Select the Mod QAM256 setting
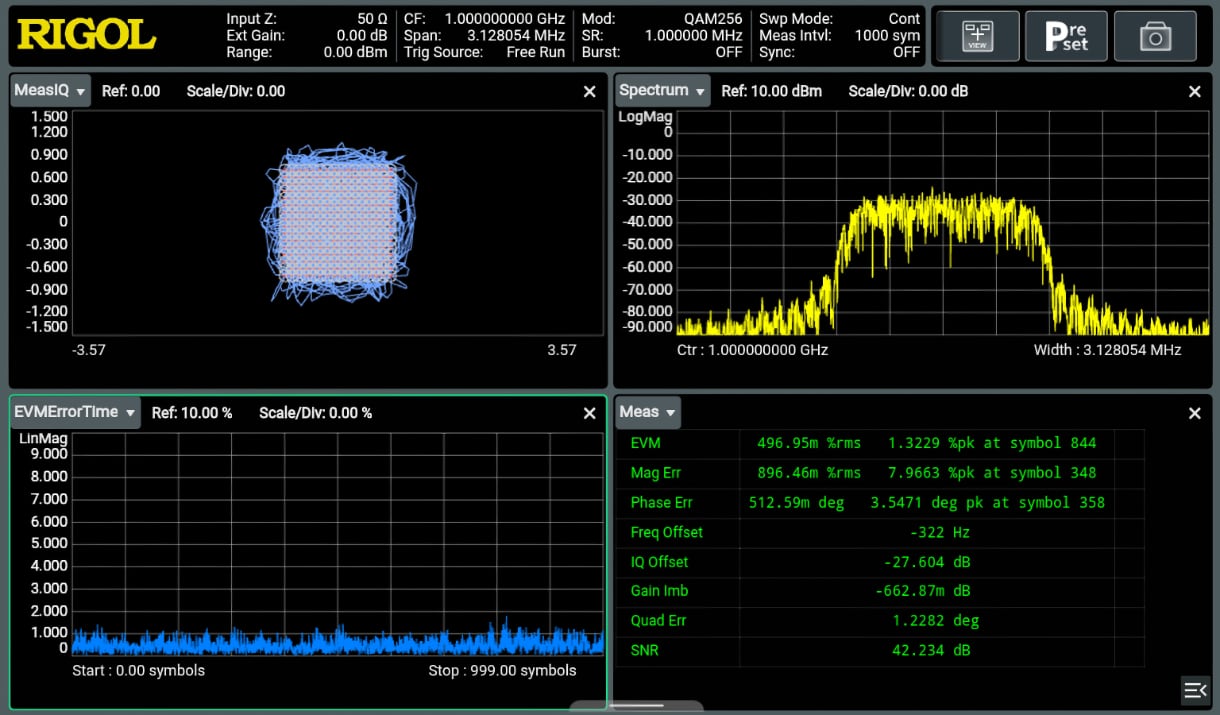Screen dimensions: 1220x715 662,19
